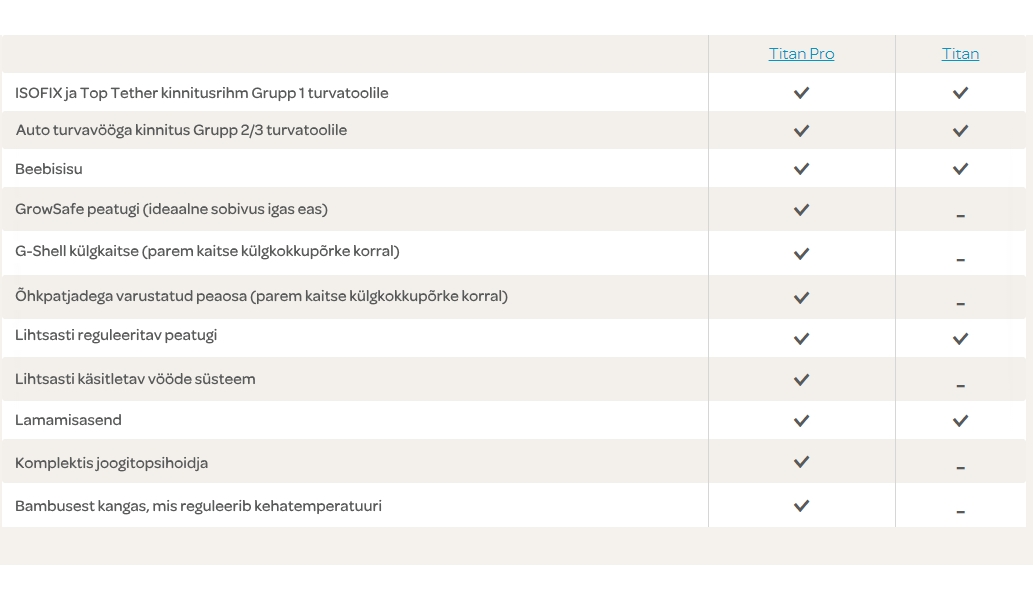Click the Õhkpatjadega varustatud peaosa row label
1033x600 pixels.
pos(262,296)
